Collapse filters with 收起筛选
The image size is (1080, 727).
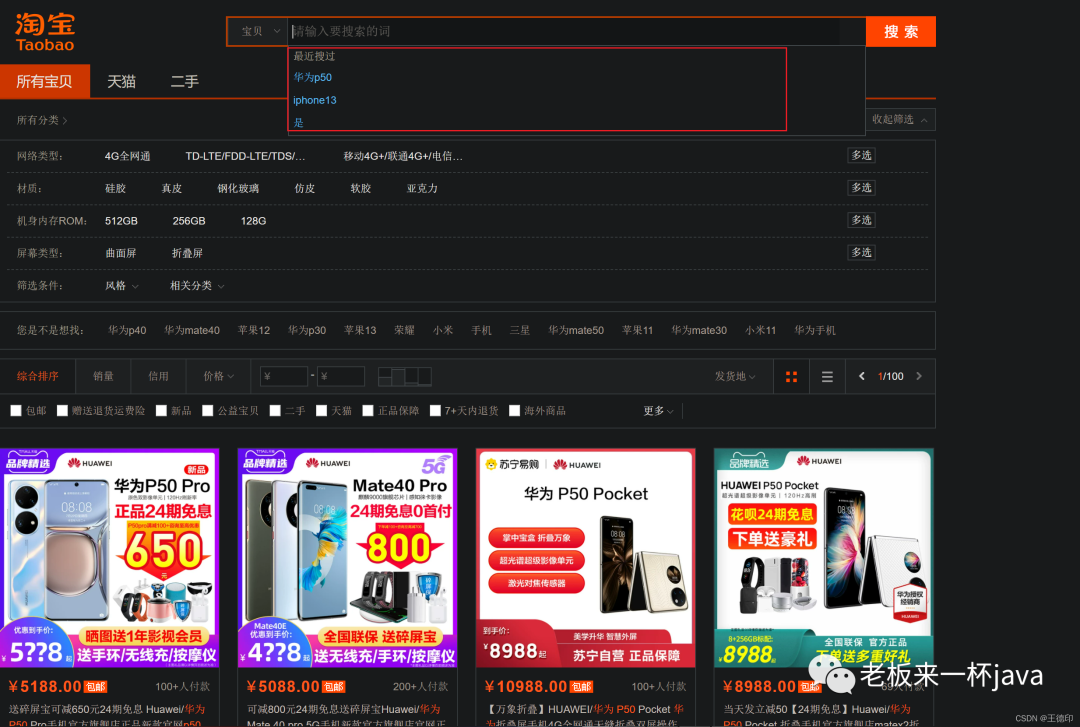click(900, 120)
